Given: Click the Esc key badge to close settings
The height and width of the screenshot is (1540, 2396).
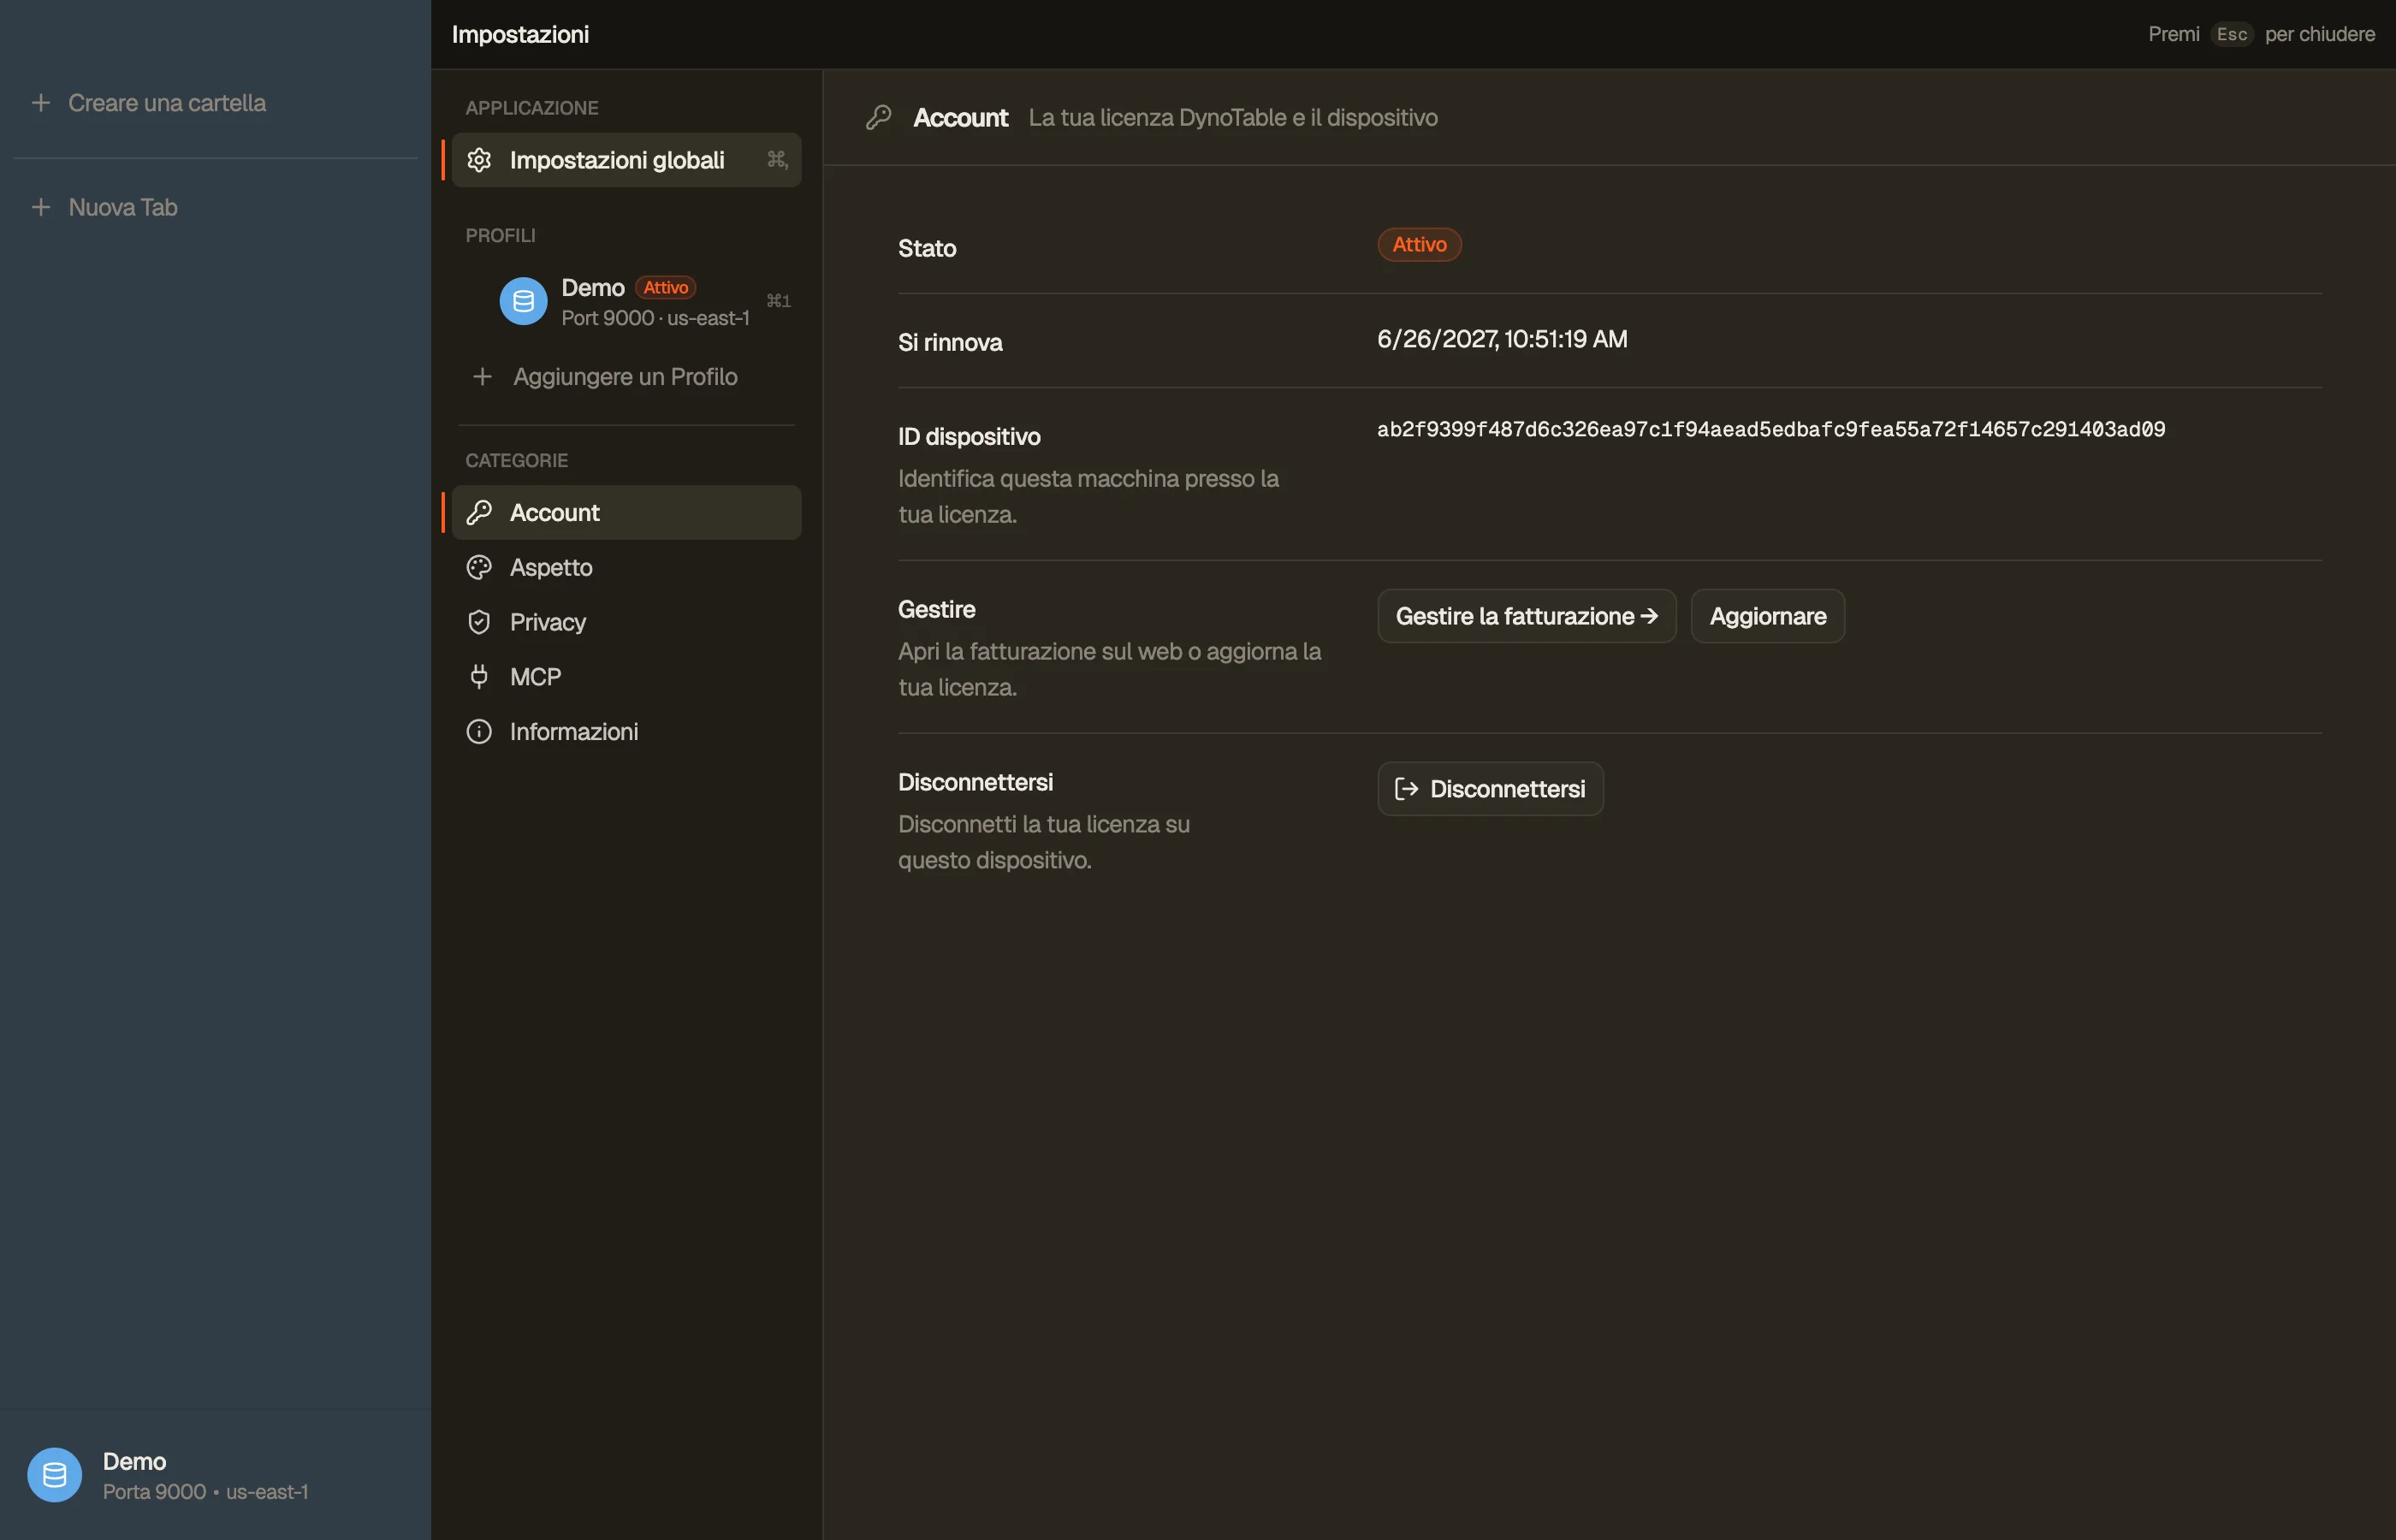Looking at the screenshot, I should [x=2231, y=34].
